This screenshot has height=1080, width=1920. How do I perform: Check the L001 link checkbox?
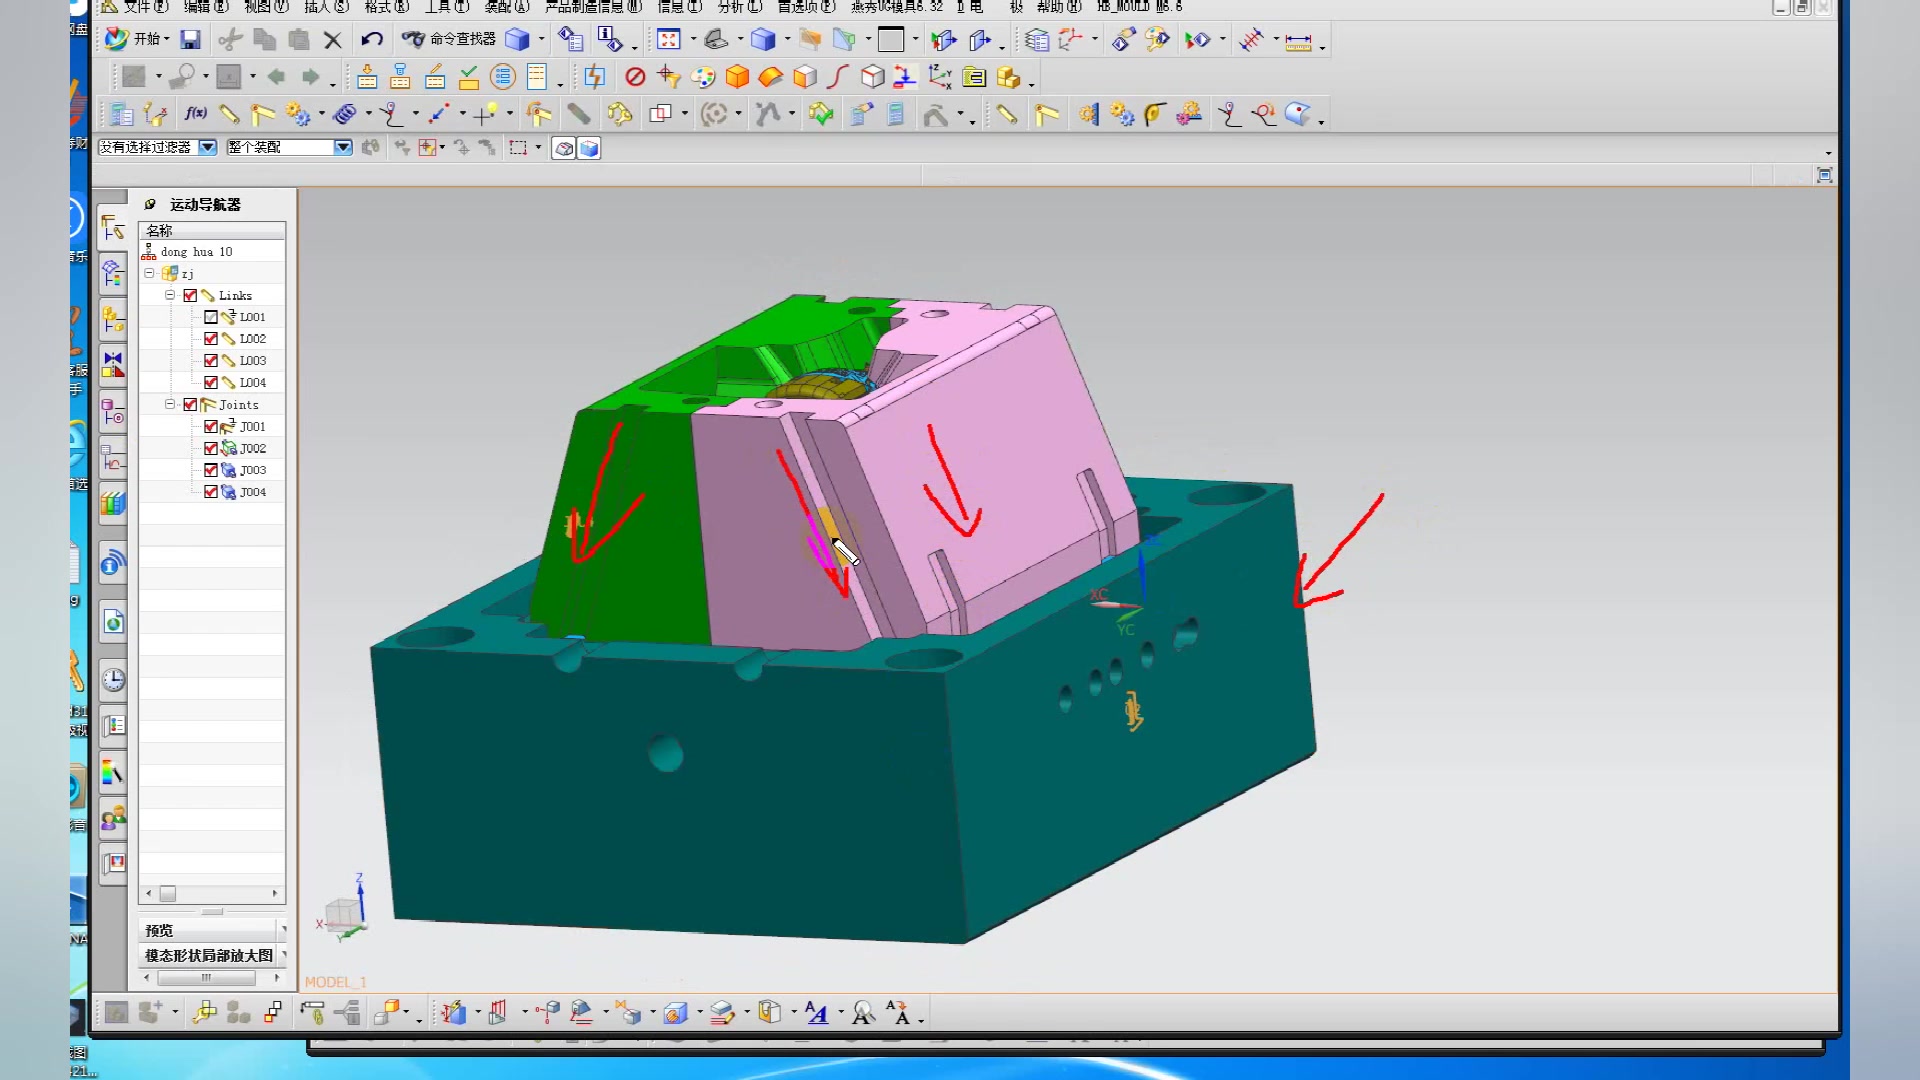pyautogui.click(x=211, y=317)
